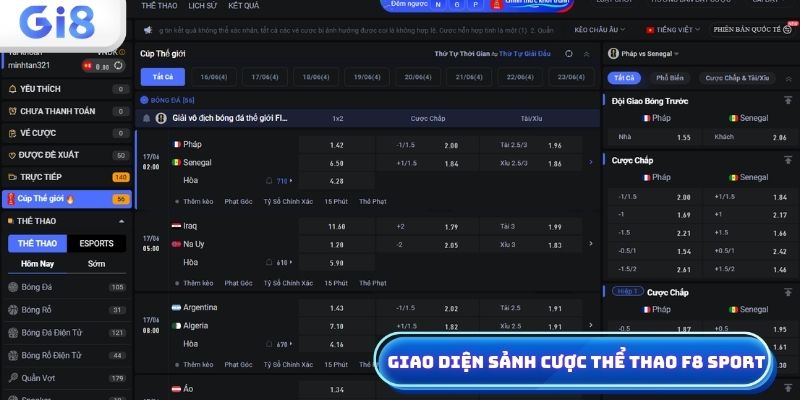
Task: Pin the Đội Giao Bóng Trước market to top
Action: (788, 101)
